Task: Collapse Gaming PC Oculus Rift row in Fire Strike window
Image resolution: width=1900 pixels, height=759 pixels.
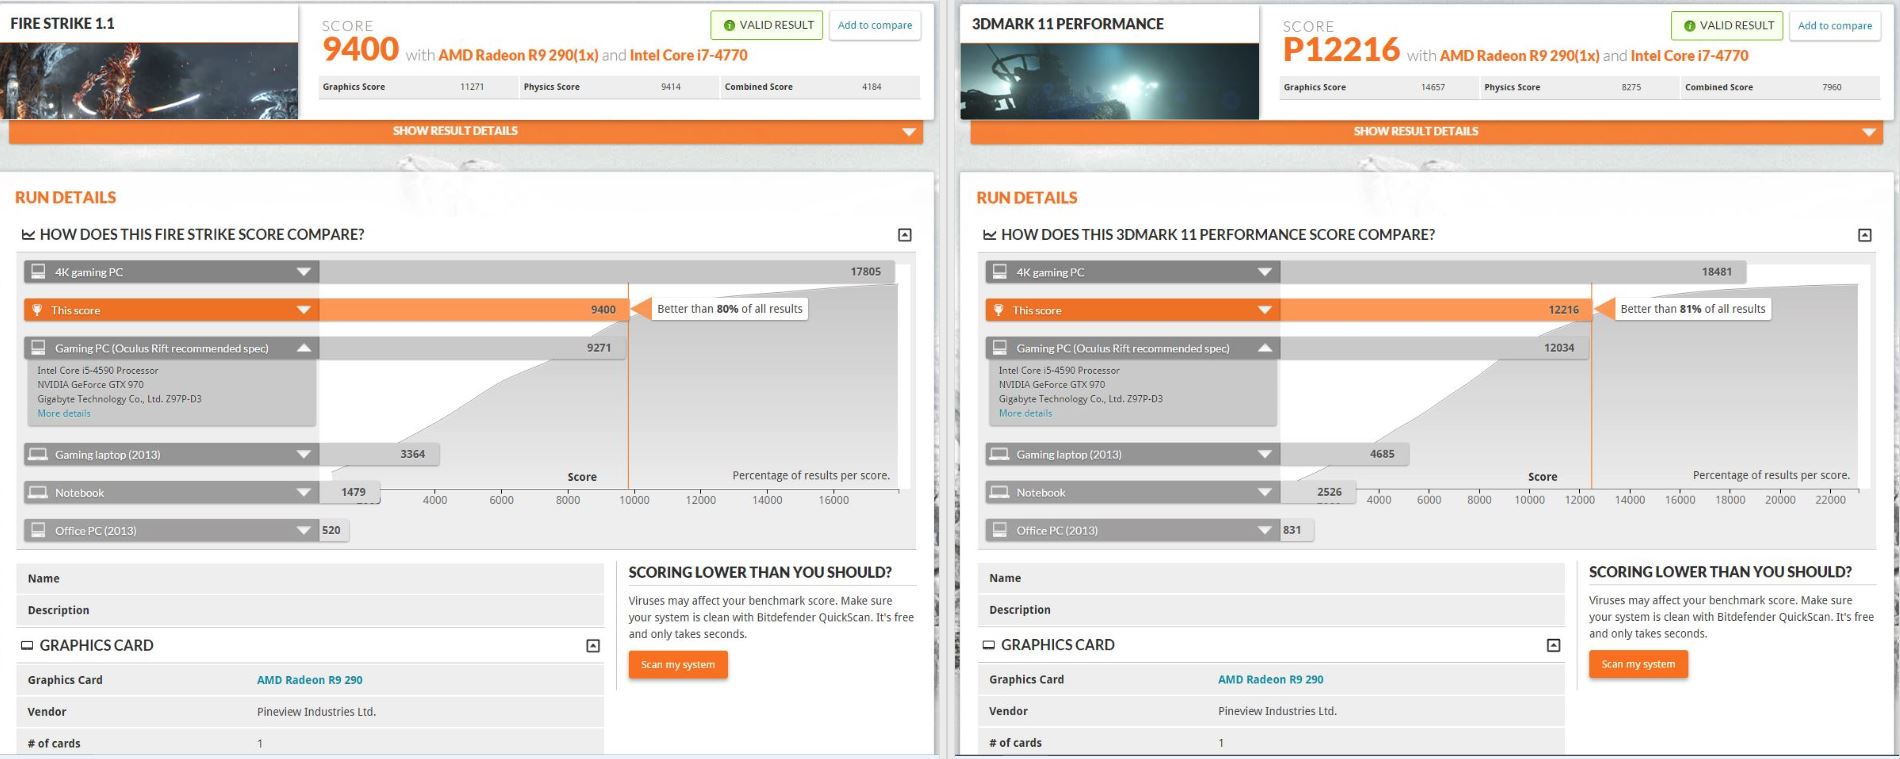Action: [x=304, y=348]
